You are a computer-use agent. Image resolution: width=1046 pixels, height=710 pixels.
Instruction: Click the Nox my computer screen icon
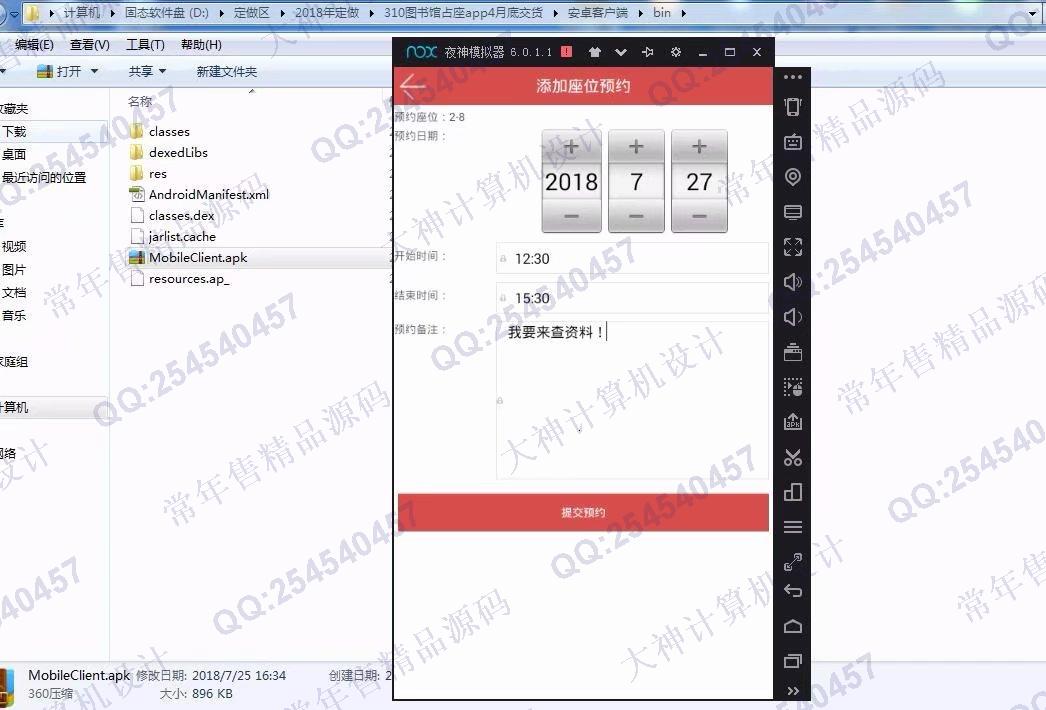[x=793, y=212]
